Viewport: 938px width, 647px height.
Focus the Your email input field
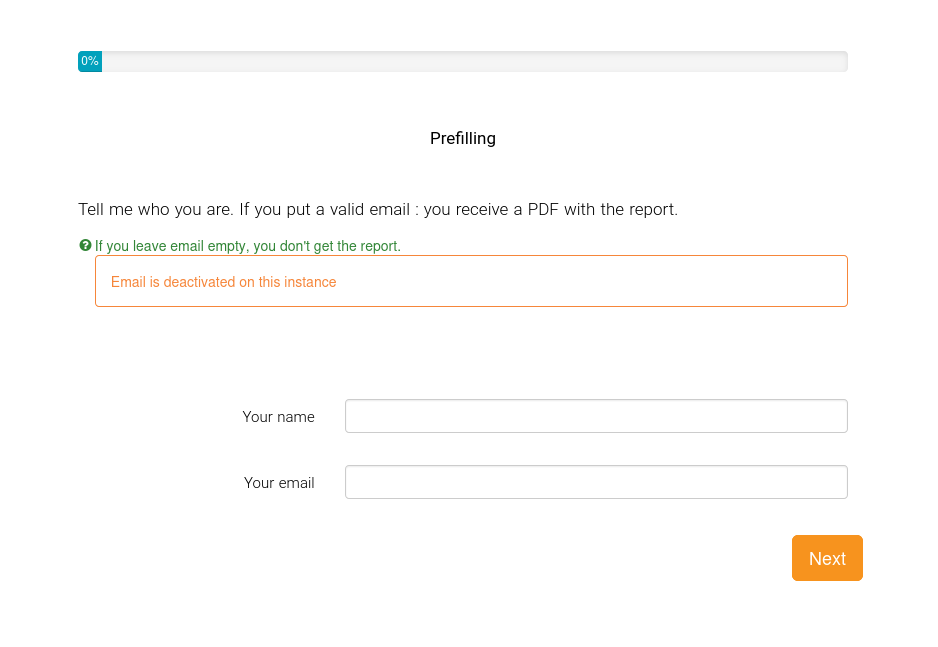click(596, 482)
